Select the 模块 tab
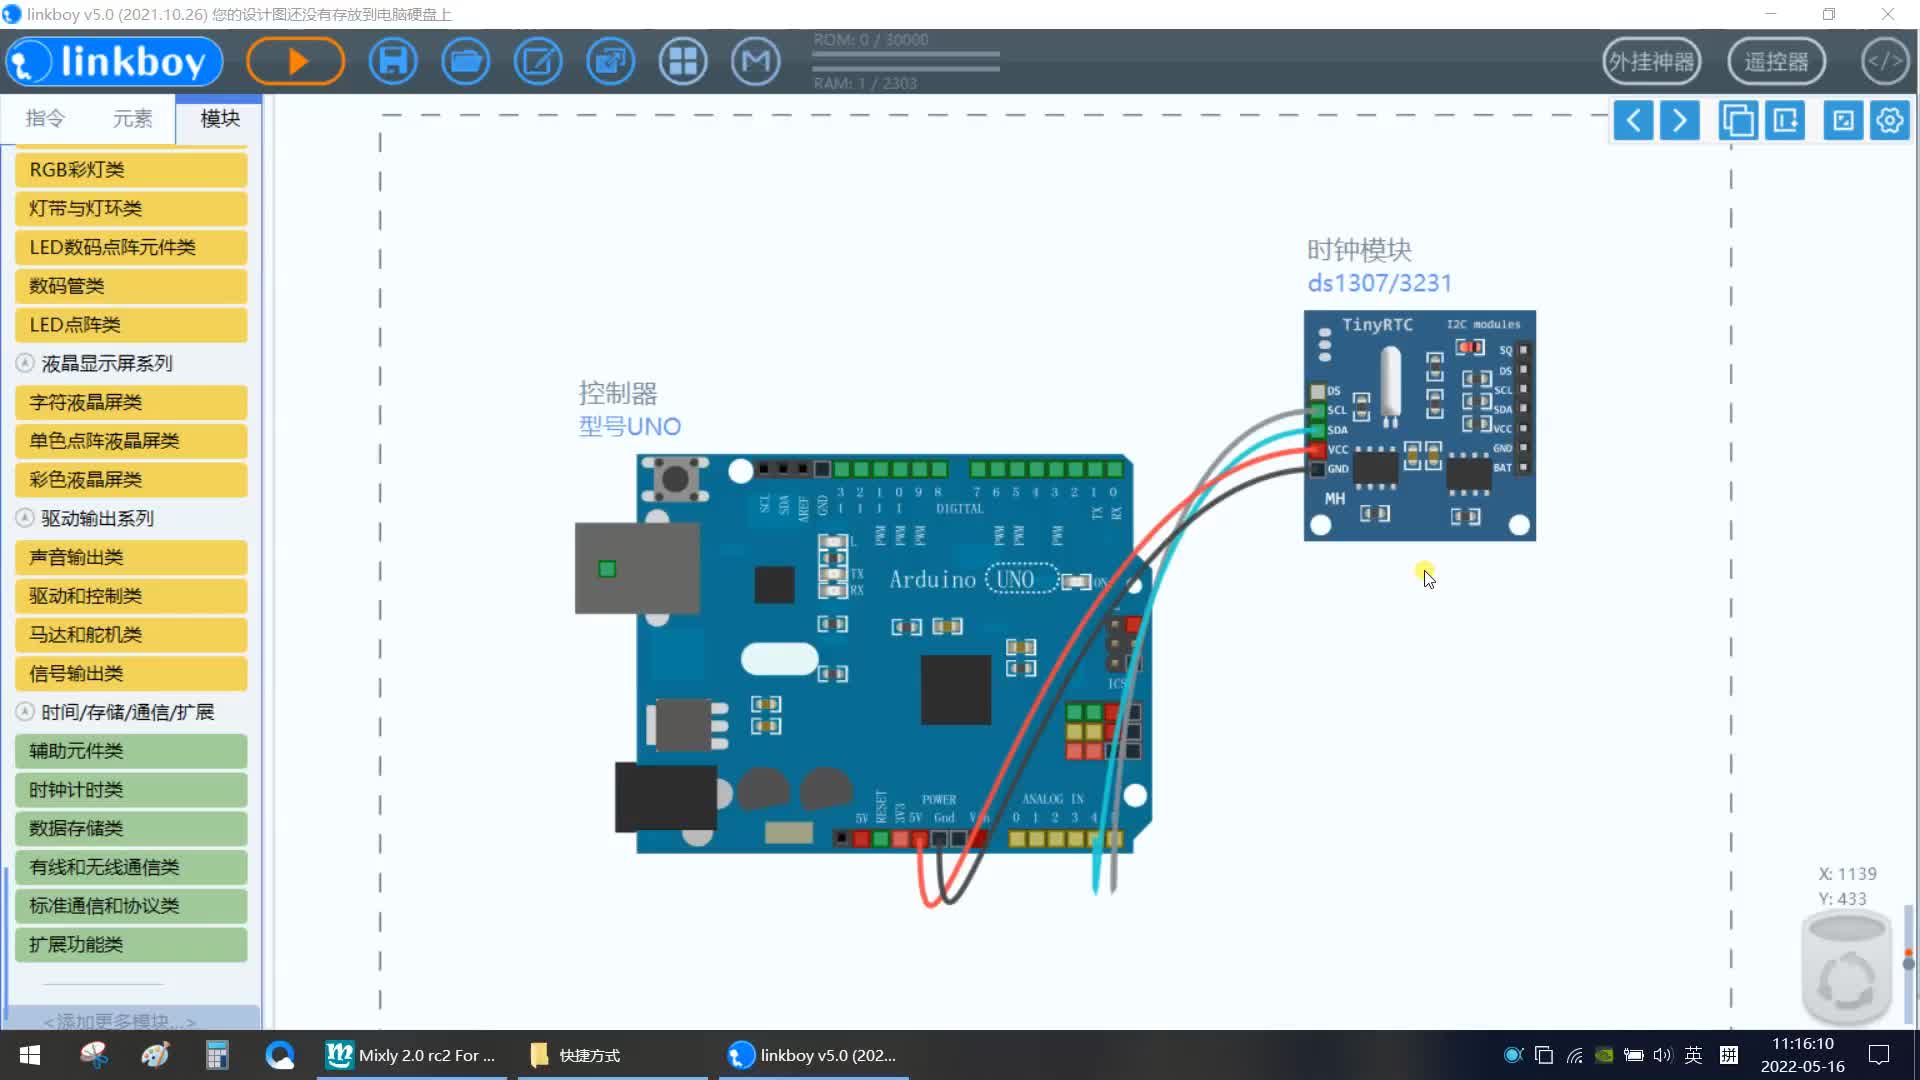1920x1080 pixels. (219, 119)
